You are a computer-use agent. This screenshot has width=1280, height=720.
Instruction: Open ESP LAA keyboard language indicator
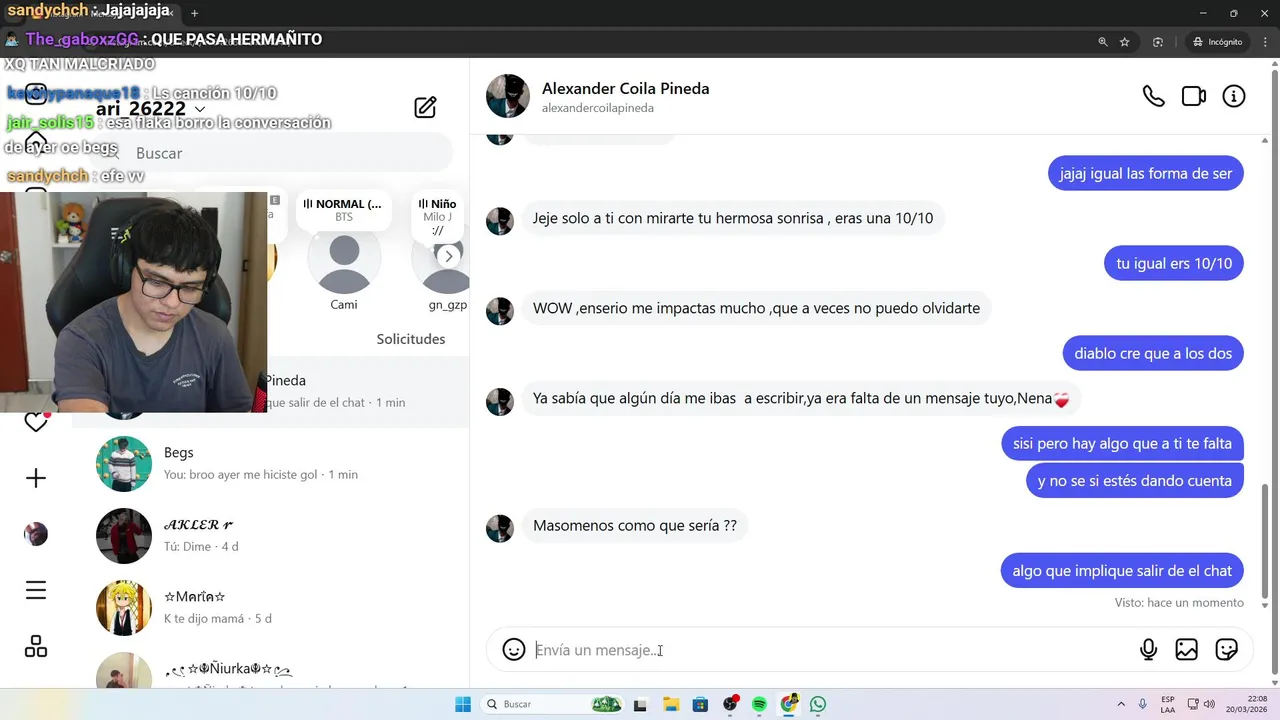pos(1167,704)
